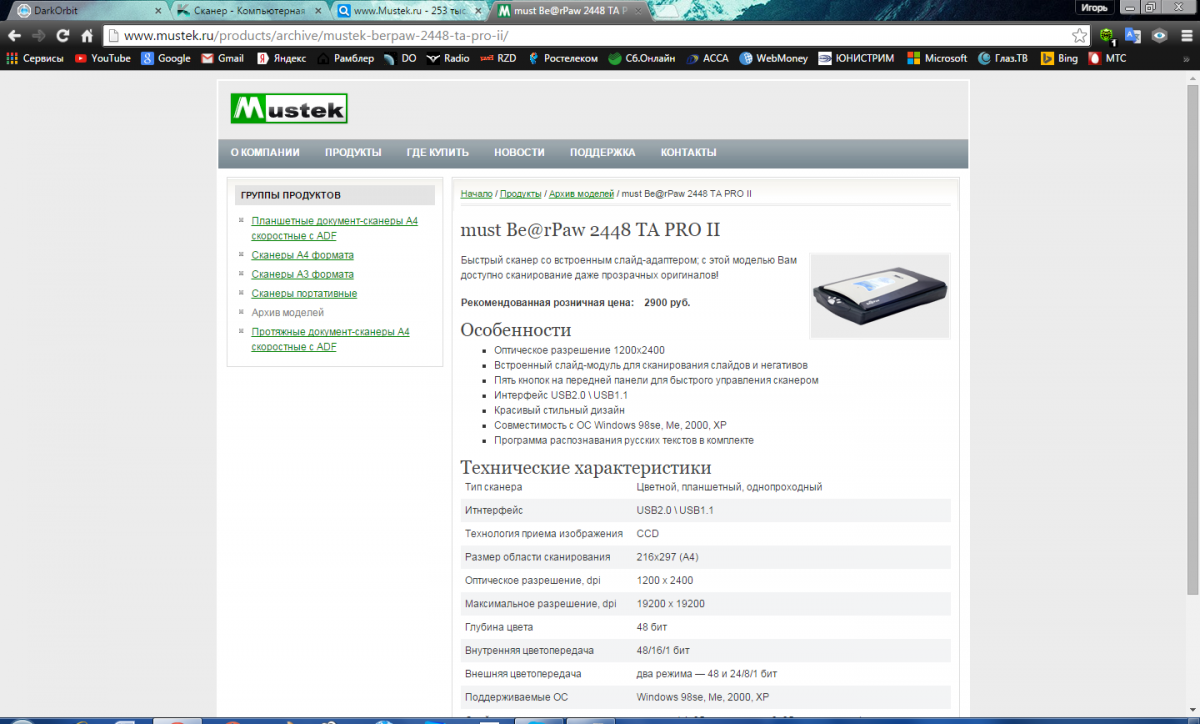Open the Chrome hamburger menu

(1185, 35)
